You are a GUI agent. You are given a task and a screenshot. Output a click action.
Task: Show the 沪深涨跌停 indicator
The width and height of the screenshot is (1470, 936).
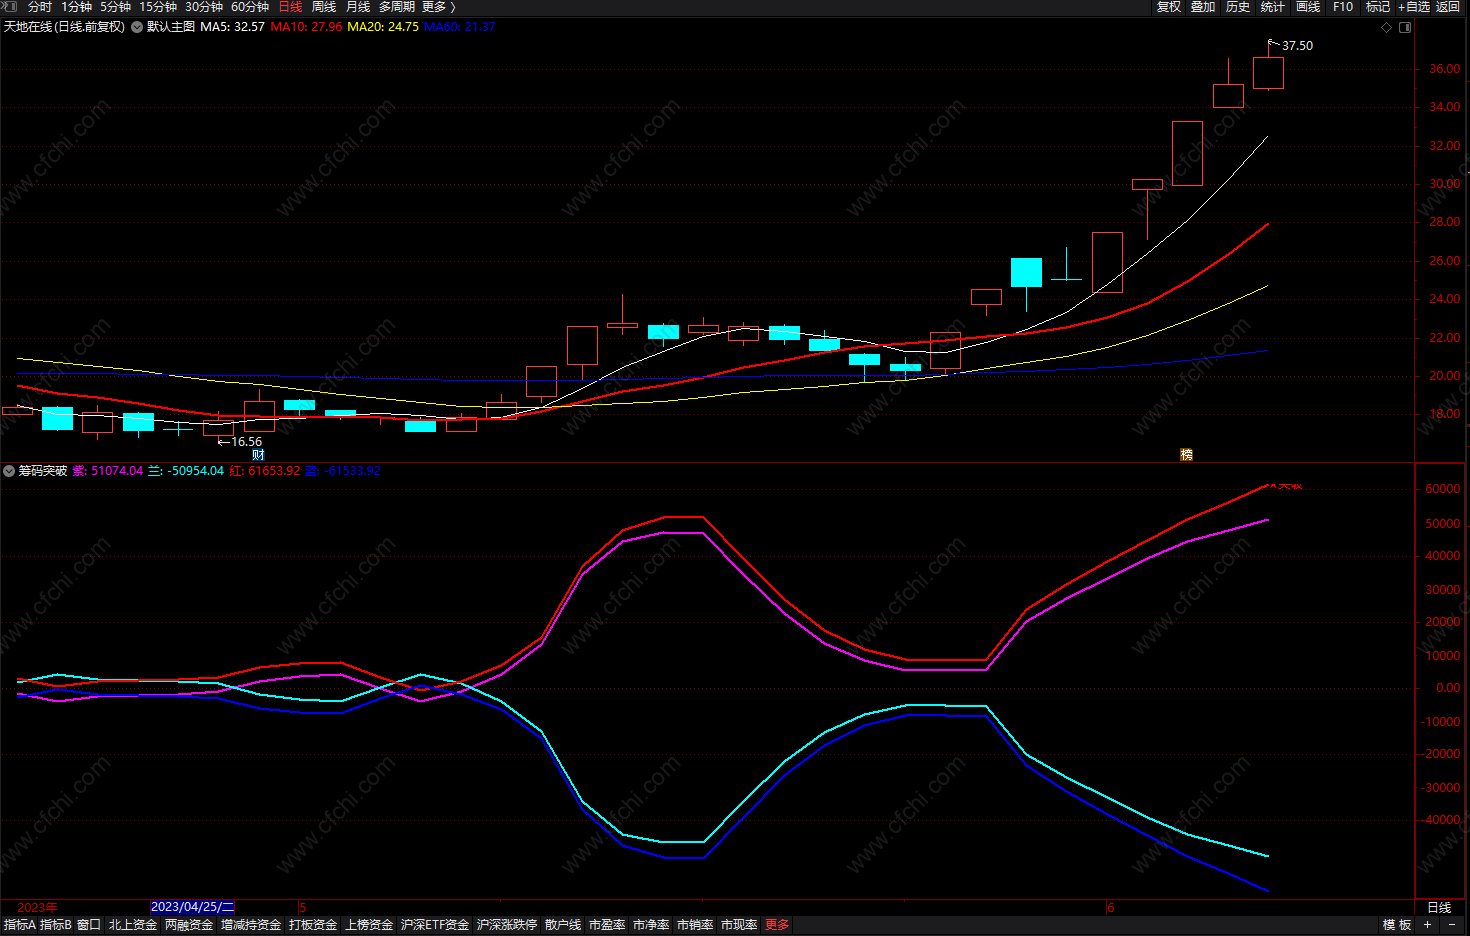[x=507, y=925]
